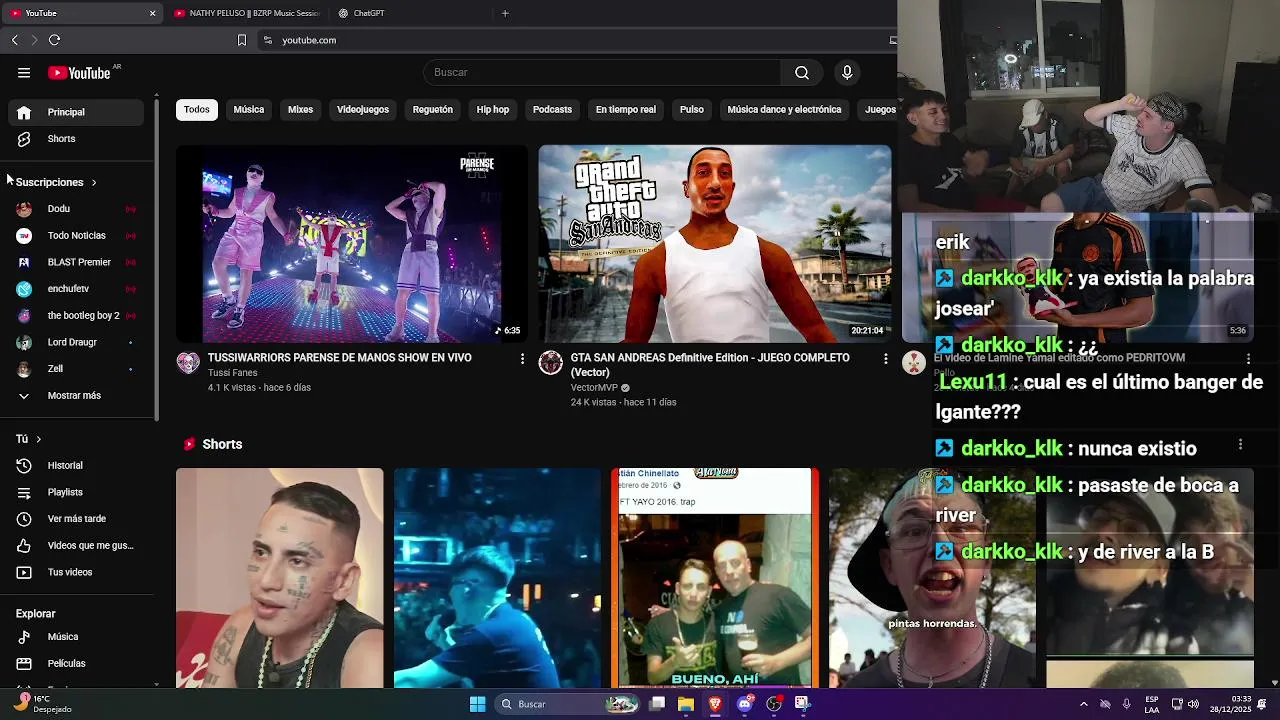Image resolution: width=1280 pixels, height=720 pixels.
Task: Open OBS Studio from taskbar
Action: [x=773, y=704]
